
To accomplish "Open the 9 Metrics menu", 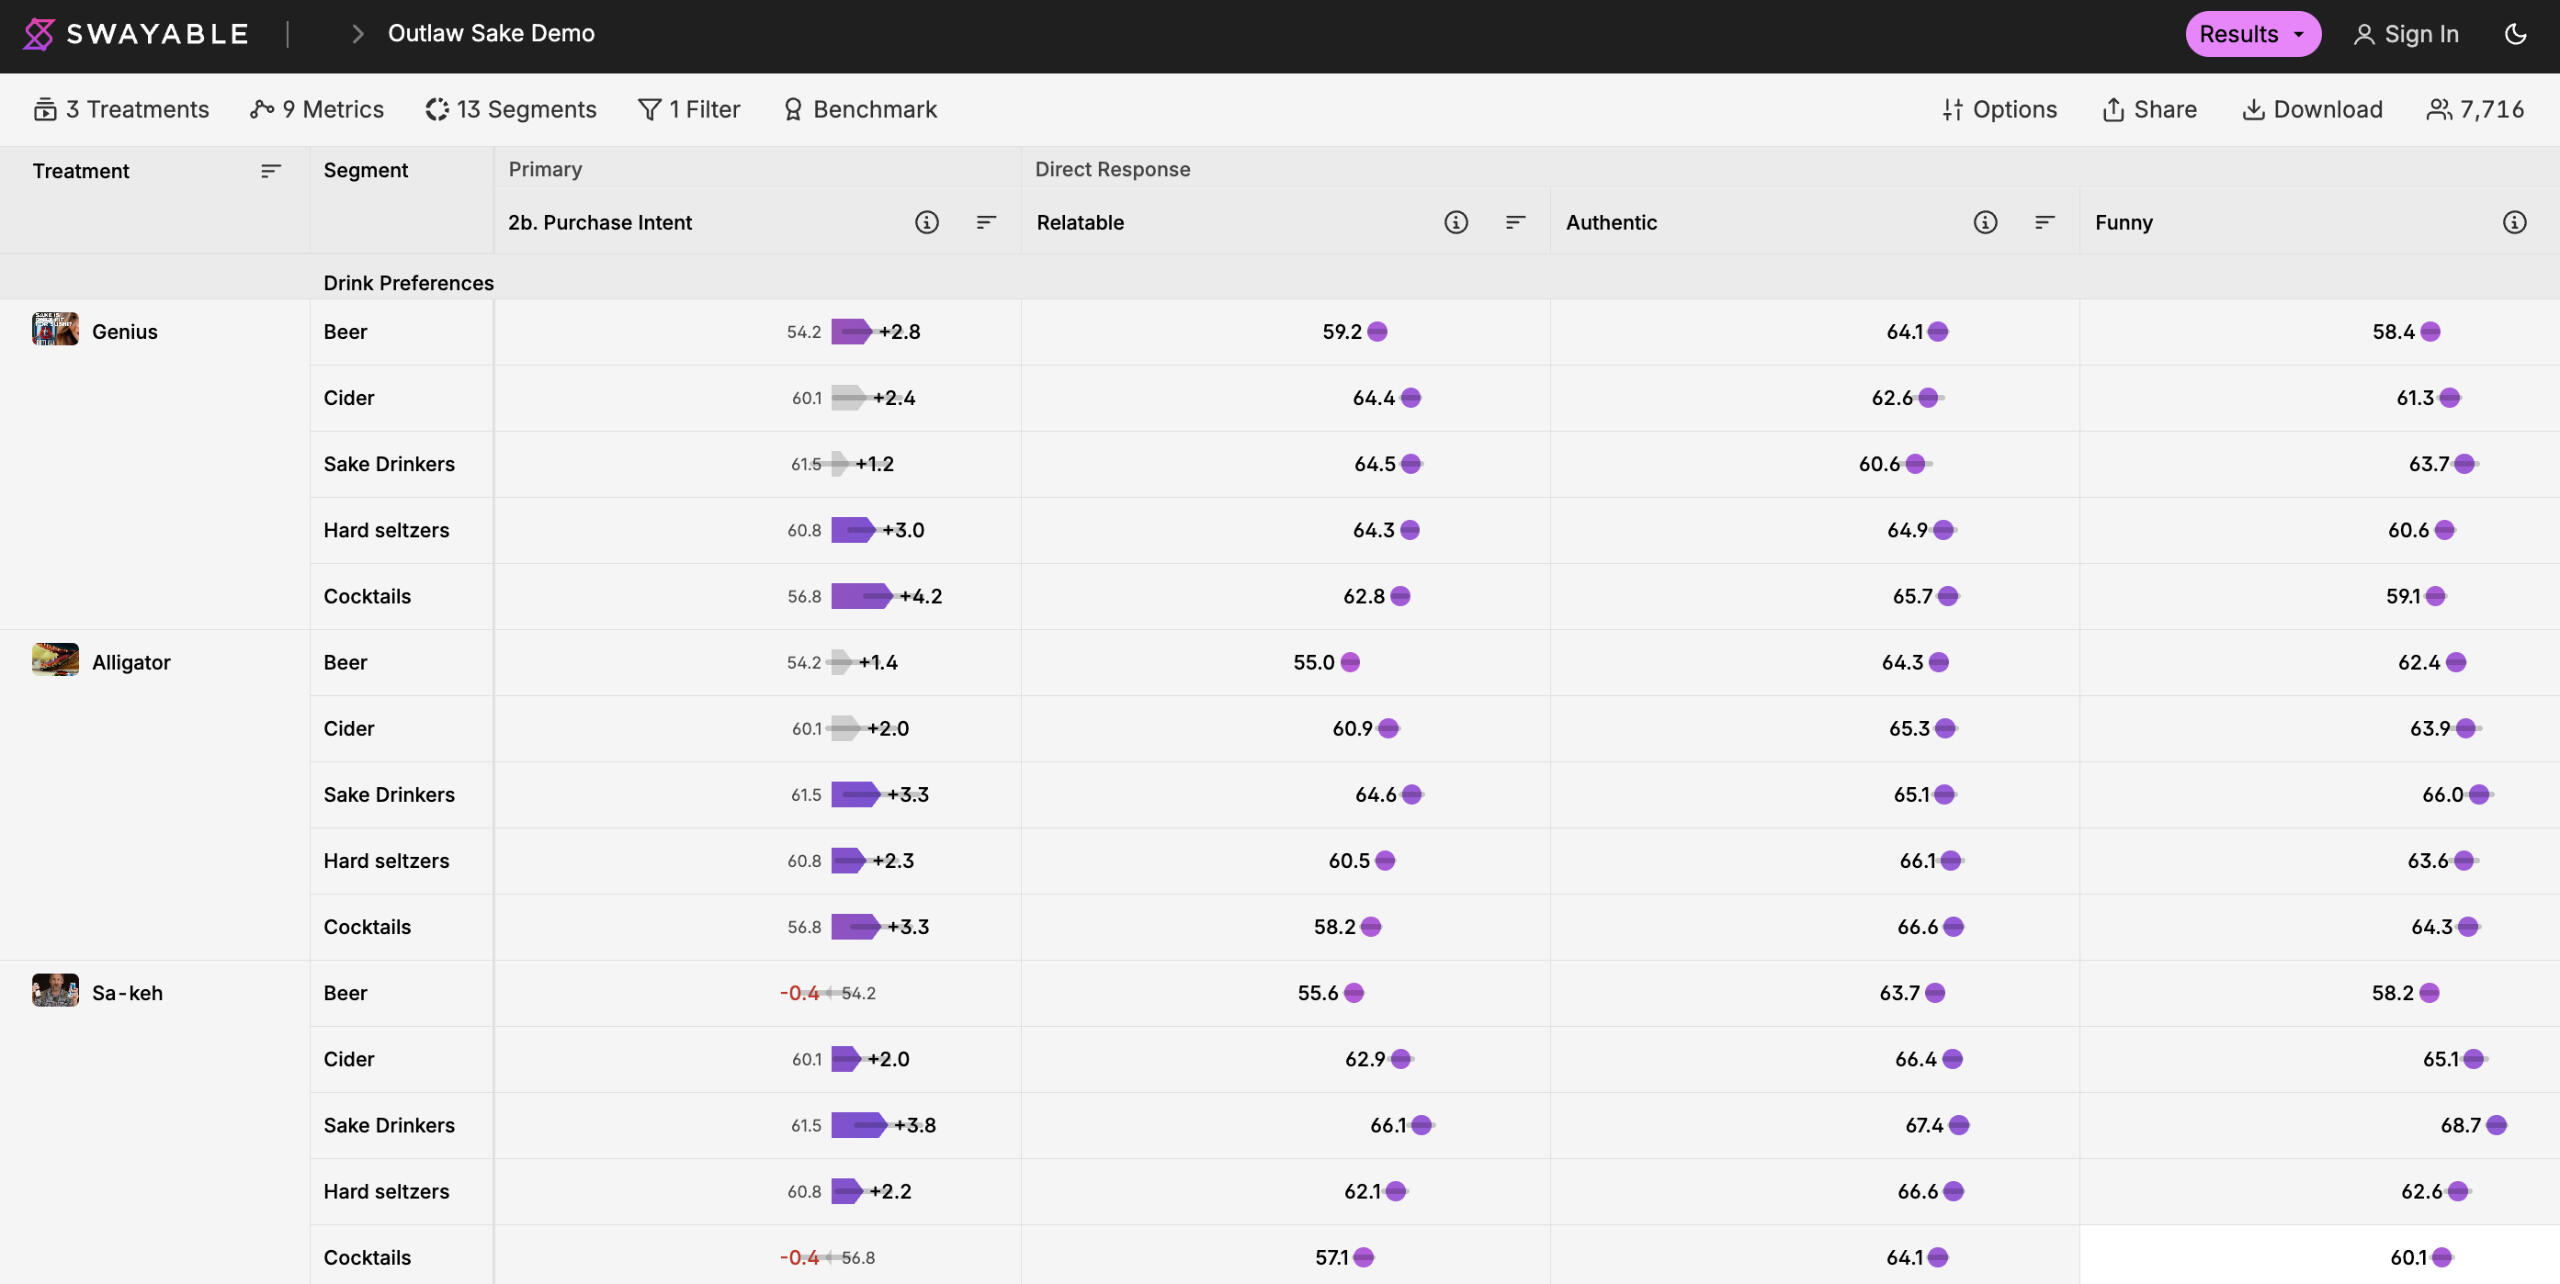I will (317, 109).
